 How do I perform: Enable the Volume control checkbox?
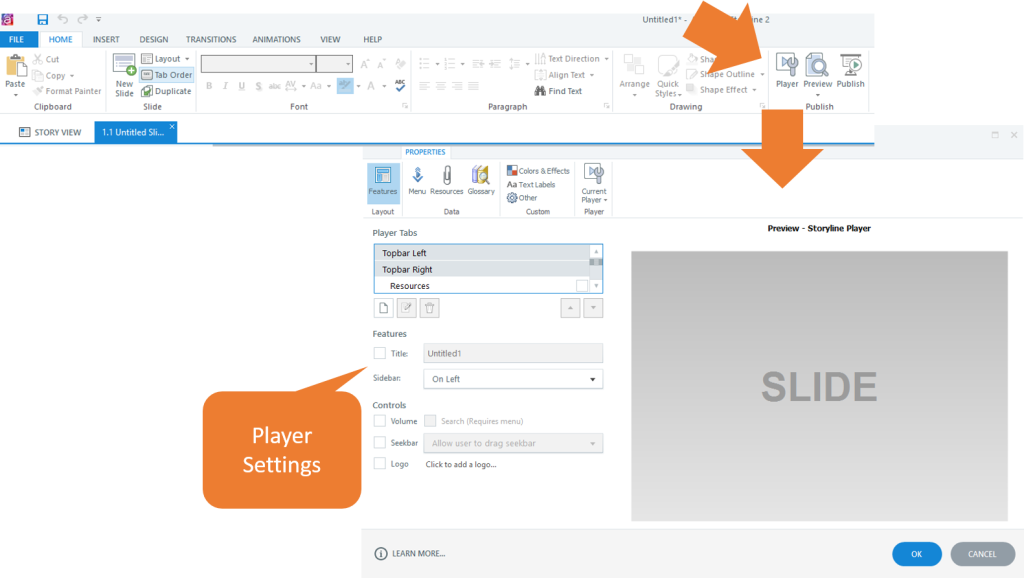[379, 421]
